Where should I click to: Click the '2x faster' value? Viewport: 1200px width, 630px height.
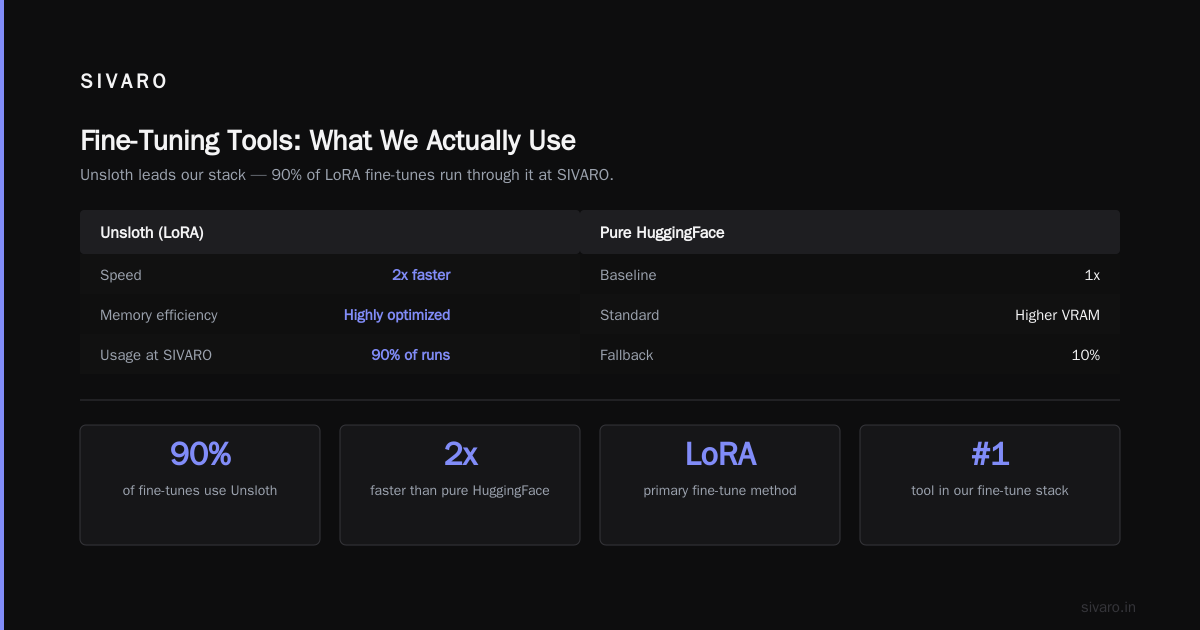point(421,275)
